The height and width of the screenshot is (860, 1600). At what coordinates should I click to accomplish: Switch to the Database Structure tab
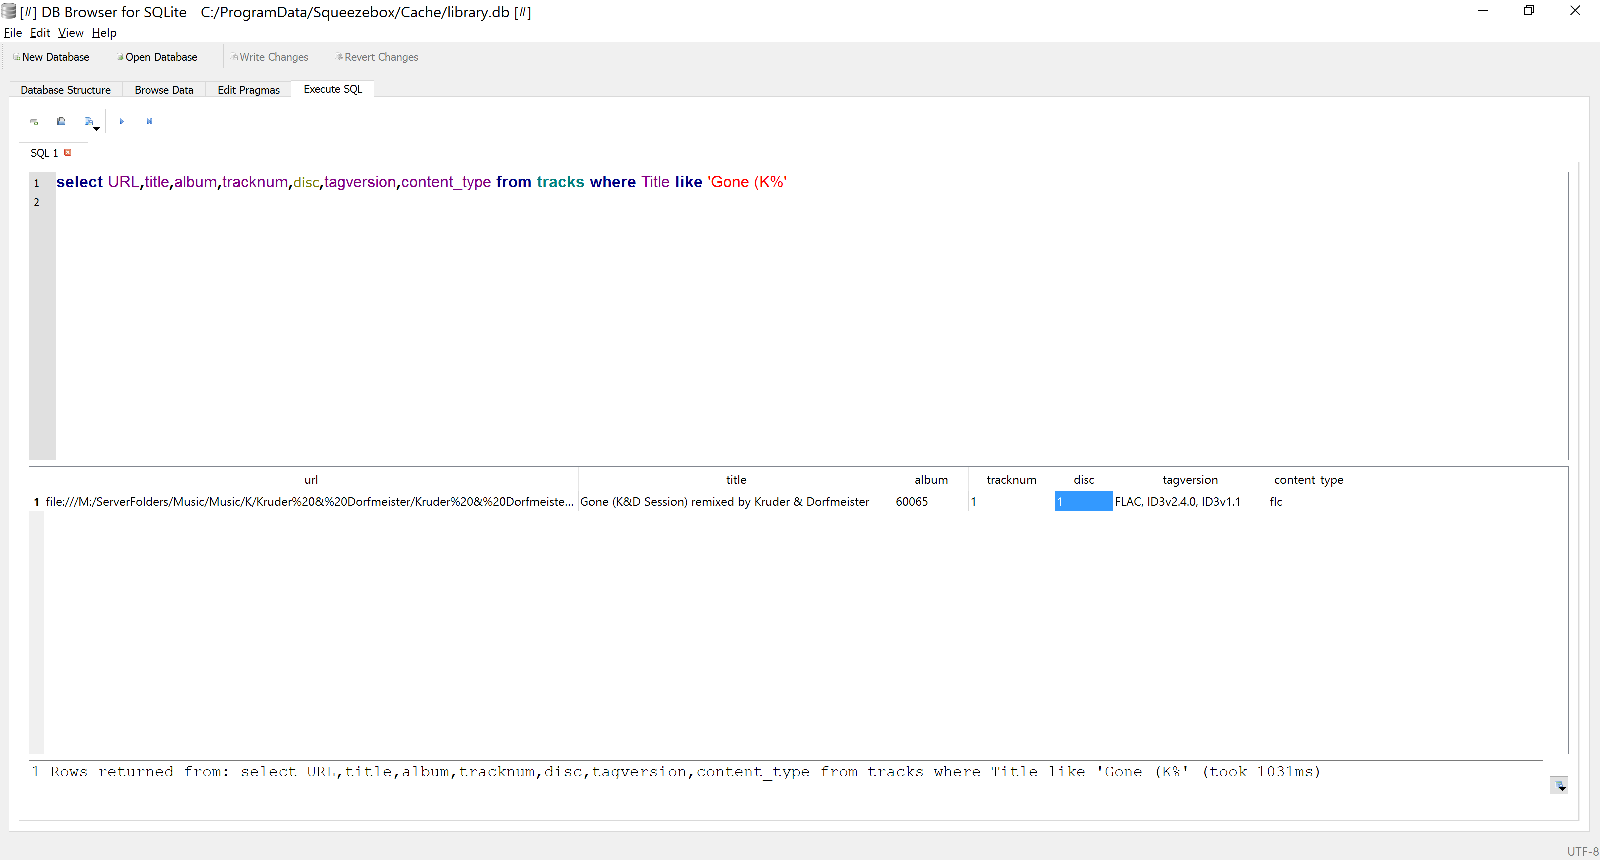[x=65, y=90]
